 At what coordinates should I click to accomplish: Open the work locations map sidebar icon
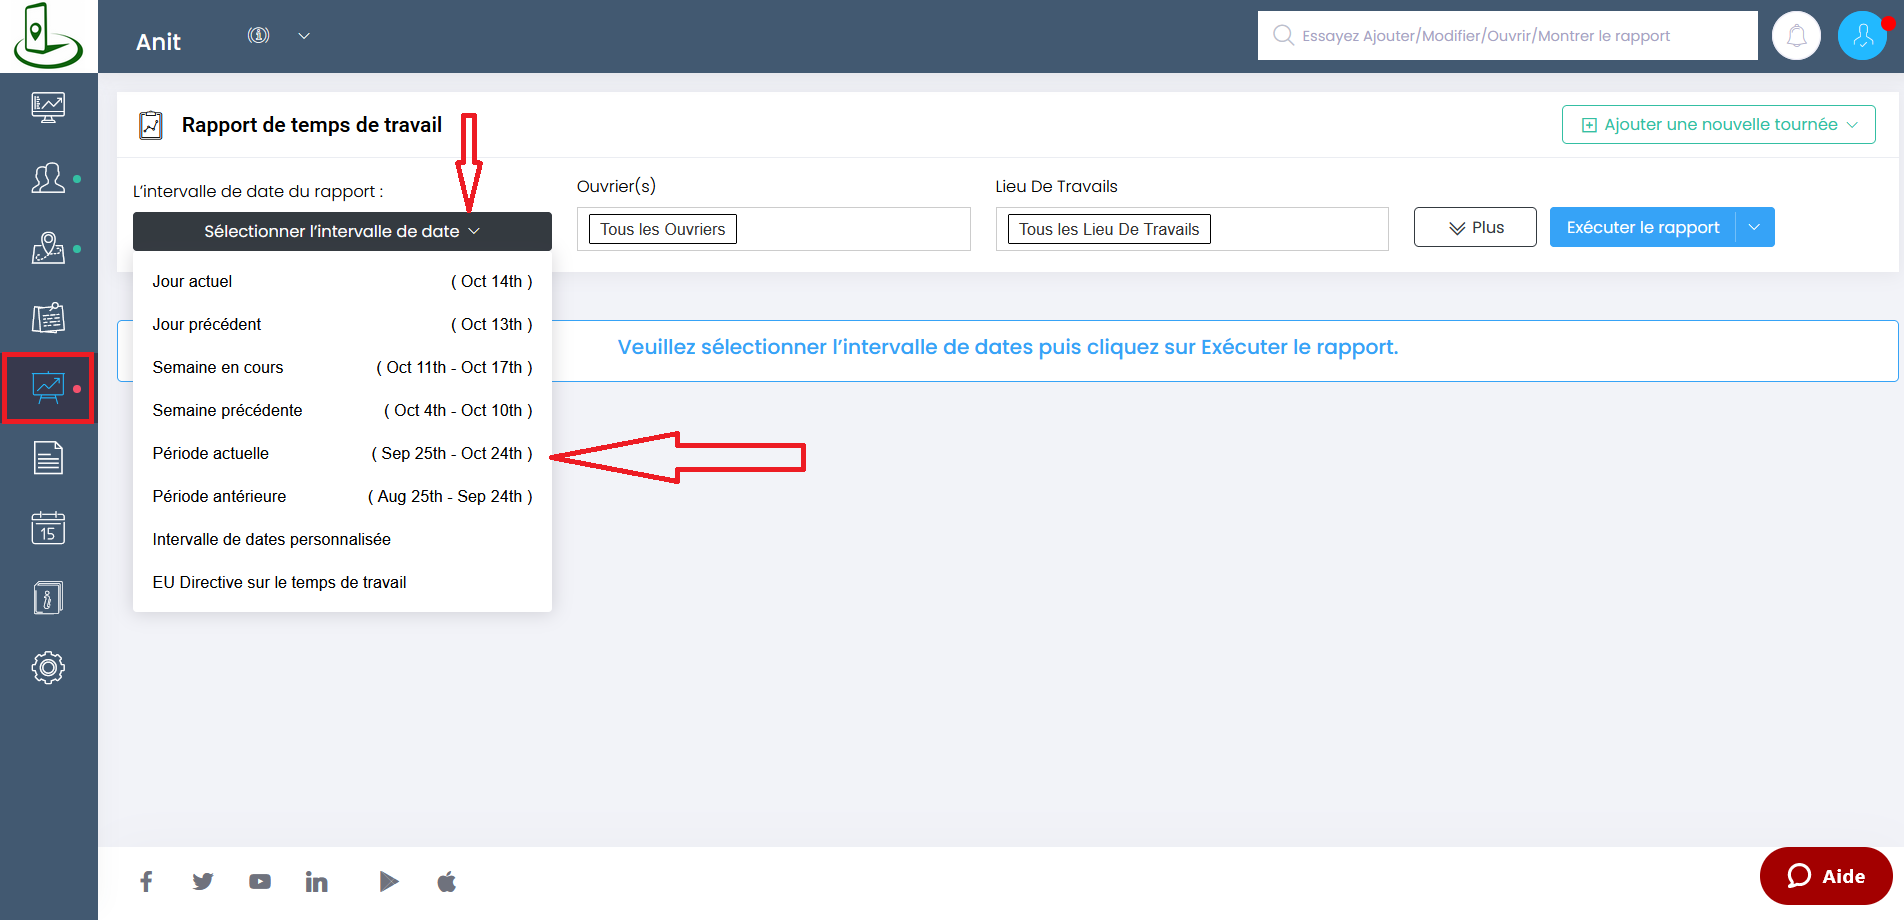48,248
